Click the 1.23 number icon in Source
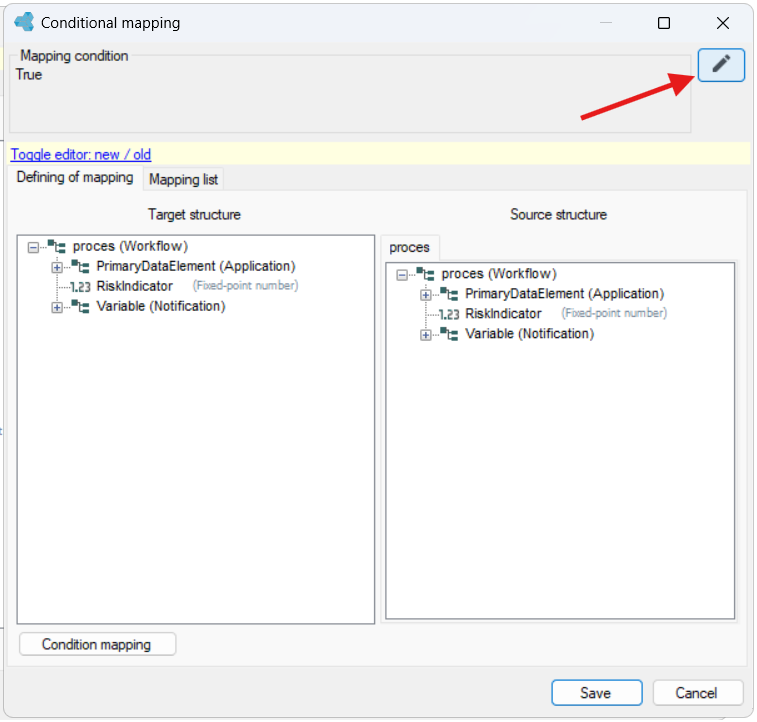 449,314
